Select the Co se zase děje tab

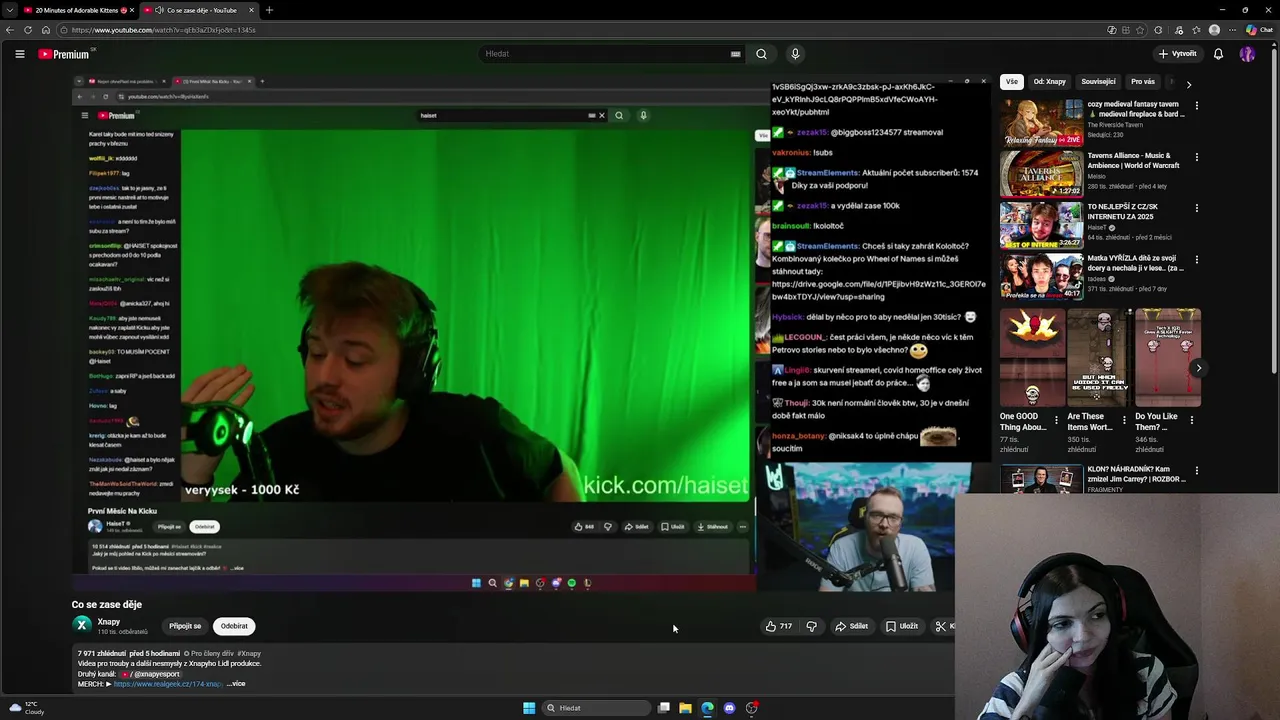coord(200,10)
